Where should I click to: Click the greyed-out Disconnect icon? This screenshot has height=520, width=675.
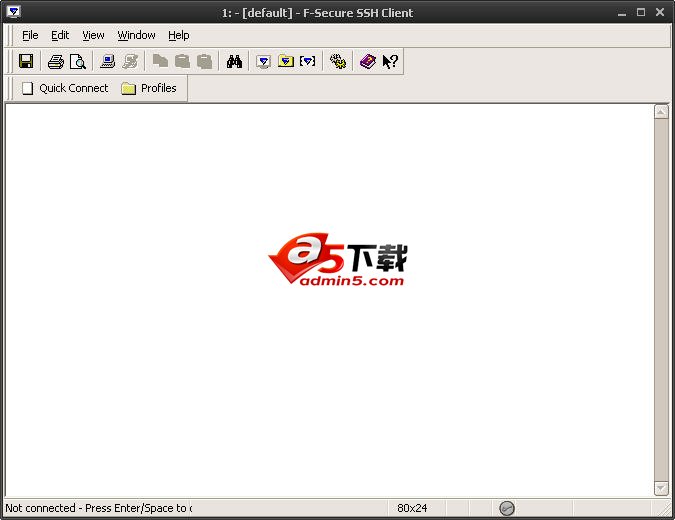click(x=130, y=61)
